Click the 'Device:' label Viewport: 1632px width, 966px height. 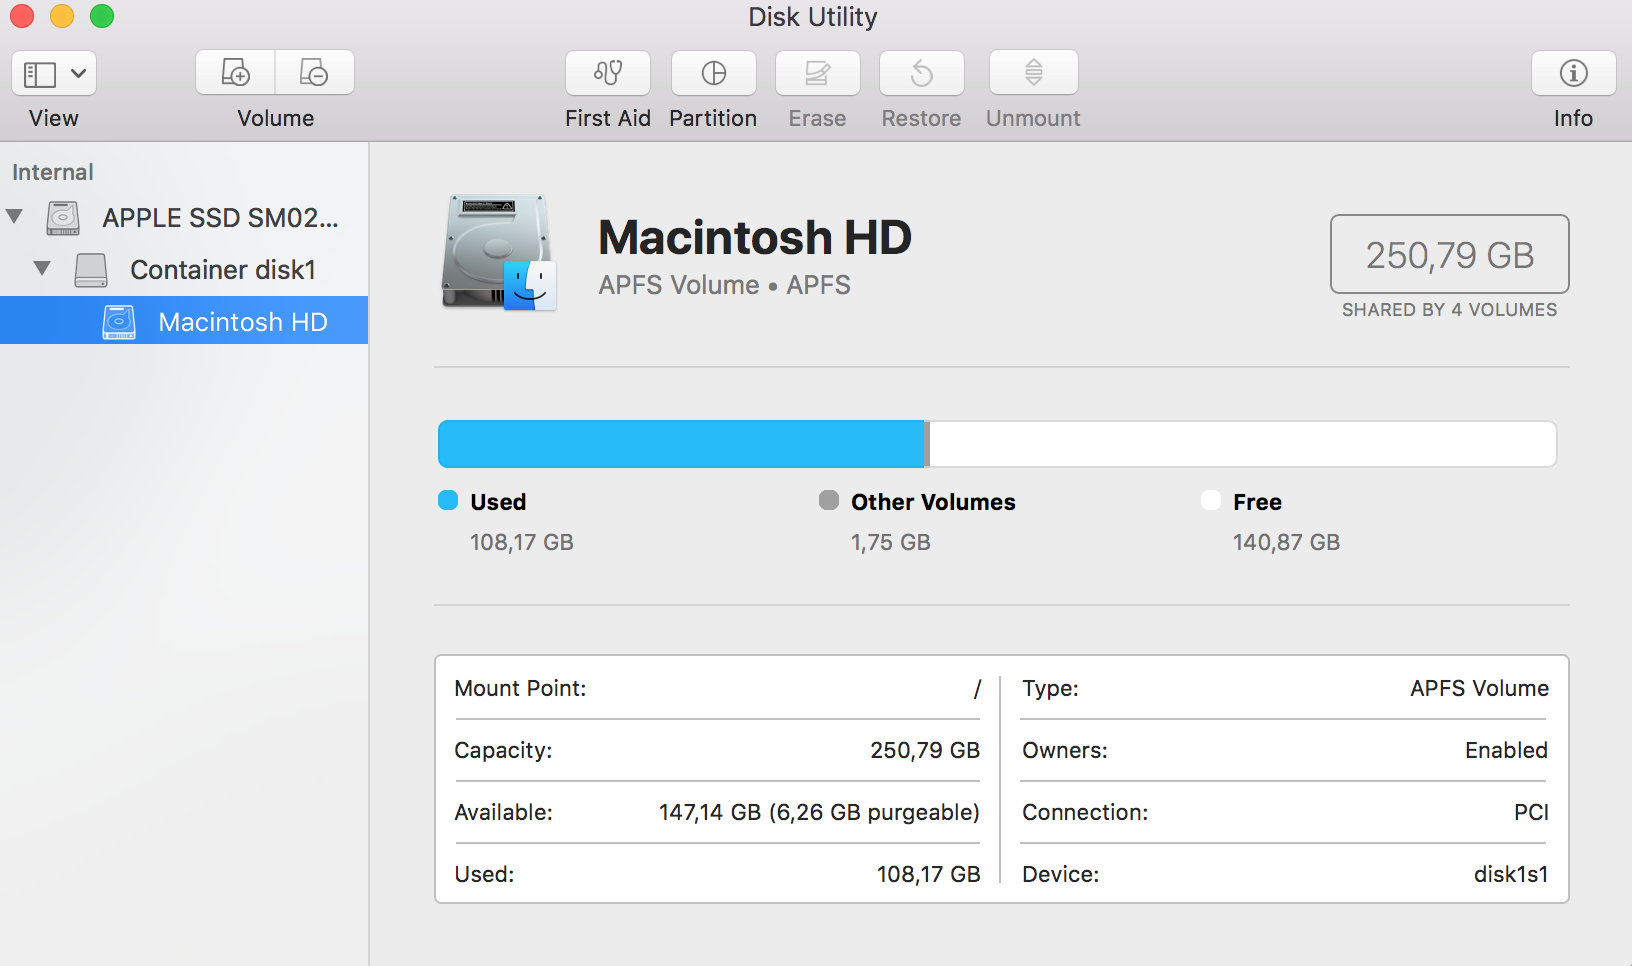[1061, 874]
